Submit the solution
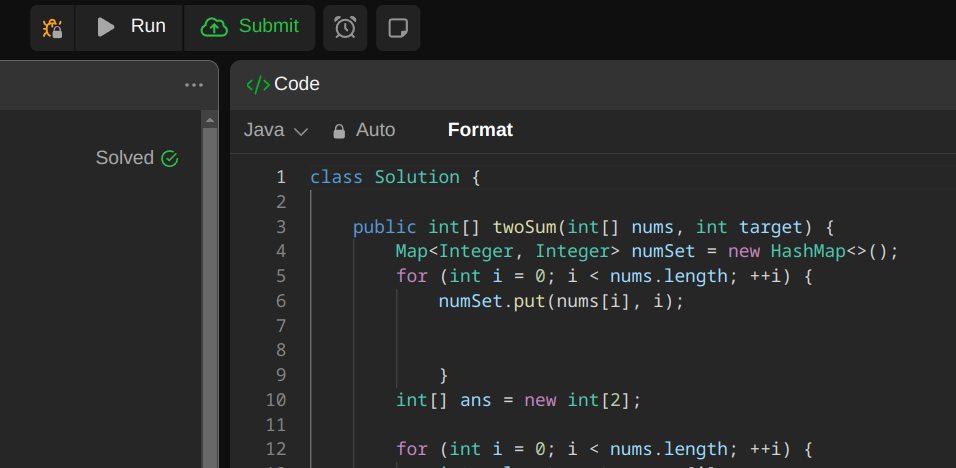Screen dimensions: 956x468 [249, 28]
